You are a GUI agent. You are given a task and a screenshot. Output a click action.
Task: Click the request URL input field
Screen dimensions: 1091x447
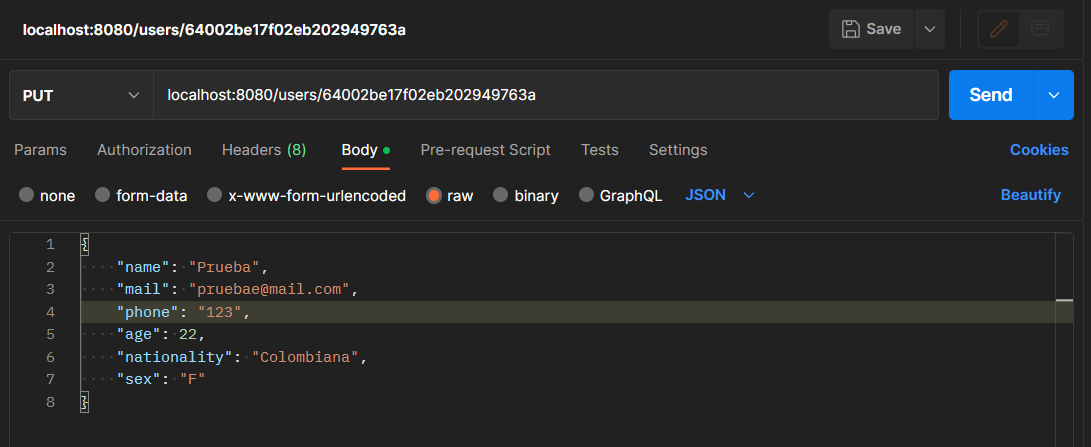click(546, 95)
